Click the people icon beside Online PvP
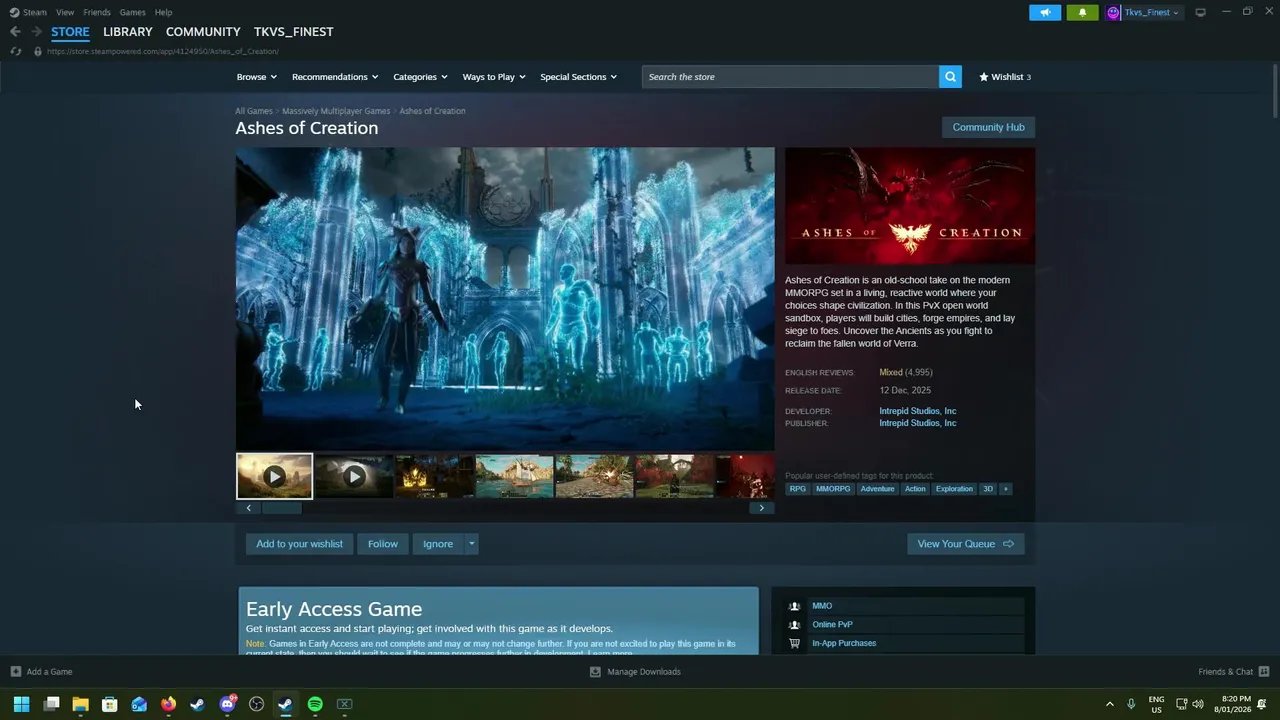This screenshot has height=720, width=1280. click(x=794, y=625)
